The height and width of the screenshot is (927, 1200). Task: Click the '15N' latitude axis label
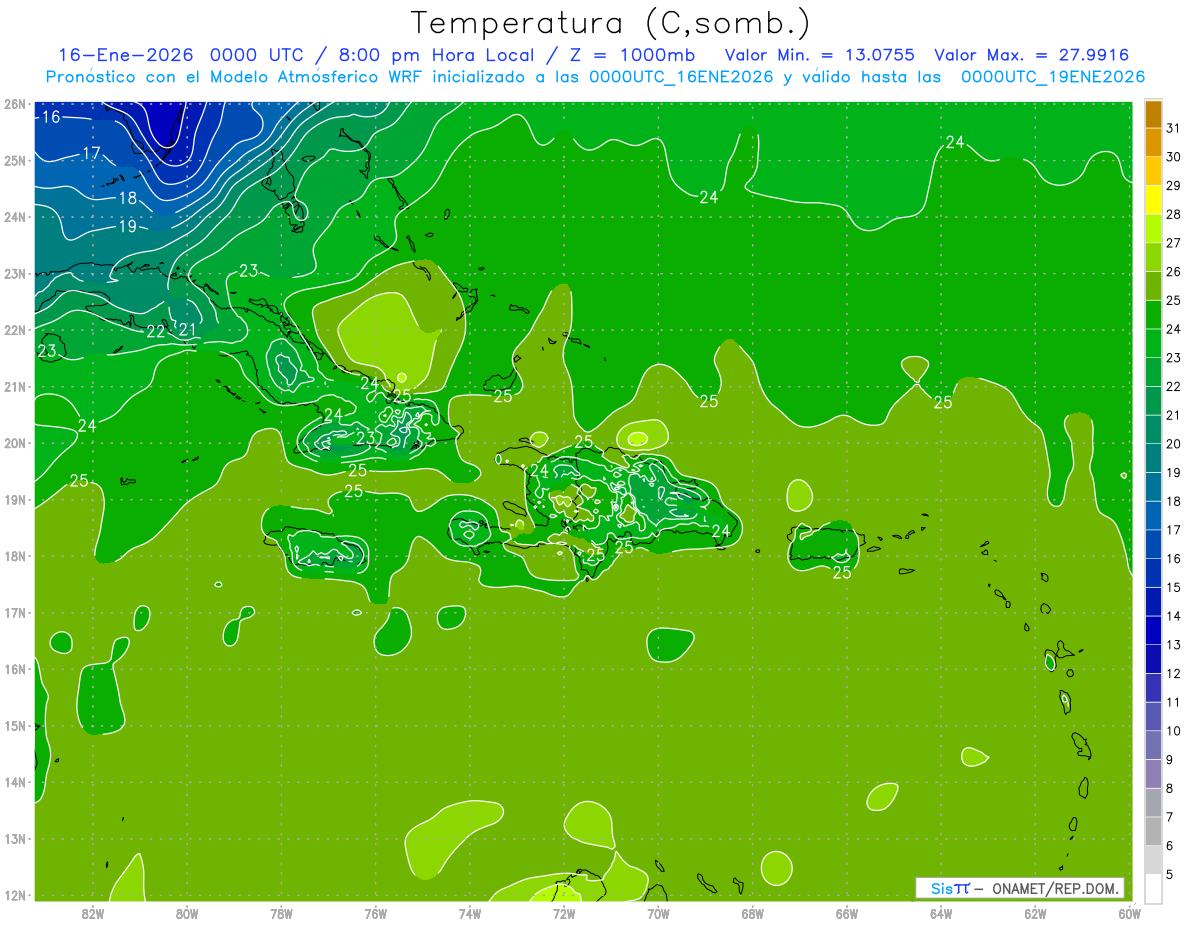pos(15,725)
